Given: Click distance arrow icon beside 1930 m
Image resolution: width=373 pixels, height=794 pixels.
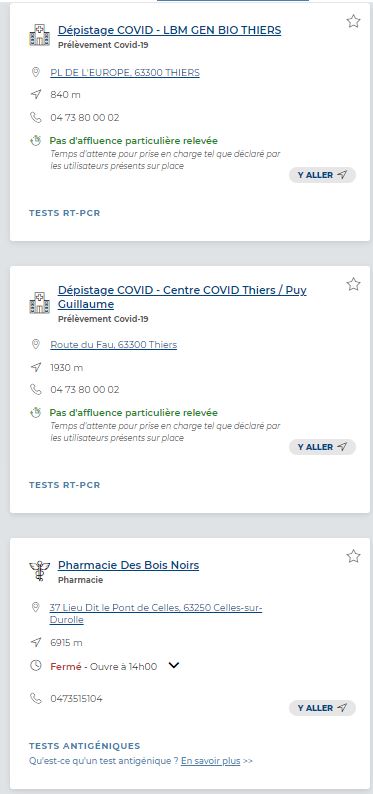Looking at the screenshot, I should point(35,367).
